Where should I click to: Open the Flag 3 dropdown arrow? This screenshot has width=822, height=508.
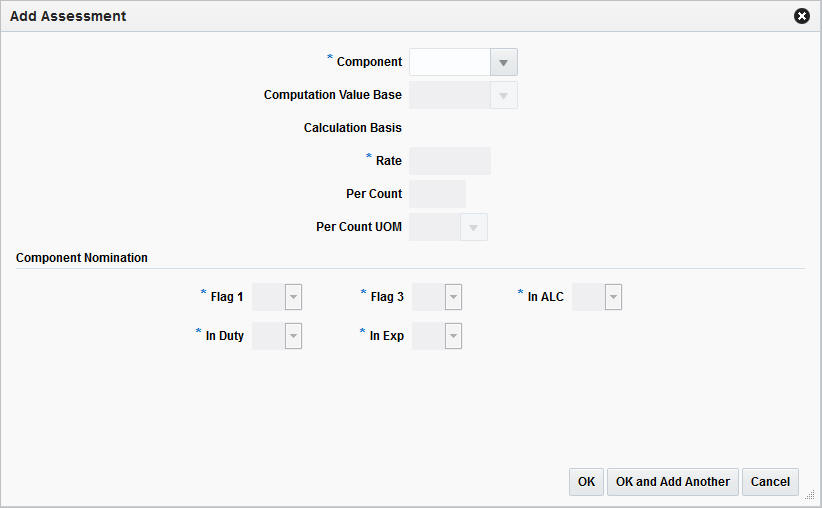click(453, 297)
